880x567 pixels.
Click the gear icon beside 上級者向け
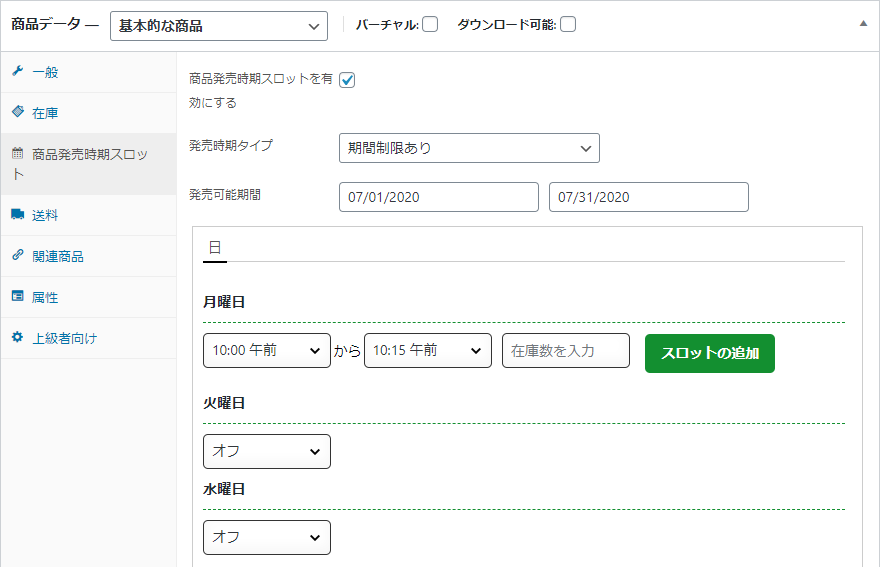point(18,337)
